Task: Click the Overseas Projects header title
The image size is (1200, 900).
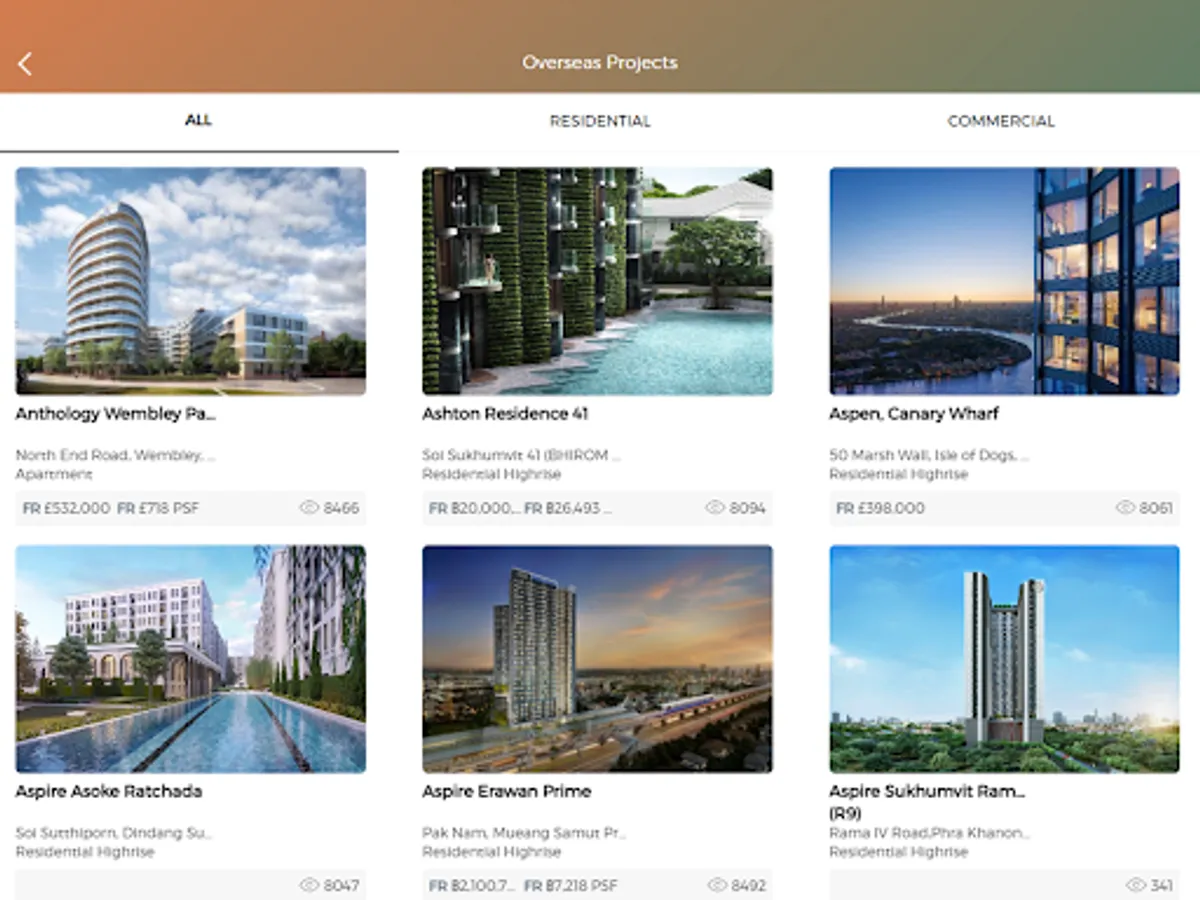Action: coord(600,62)
